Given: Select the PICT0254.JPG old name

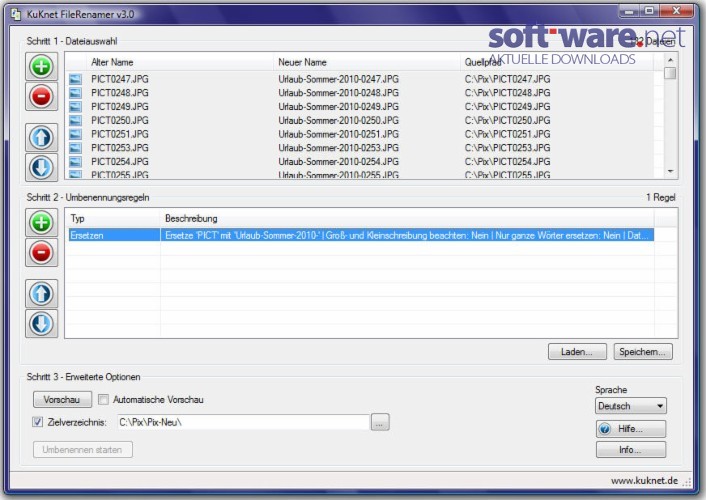Looking at the screenshot, I should pos(120,162).
